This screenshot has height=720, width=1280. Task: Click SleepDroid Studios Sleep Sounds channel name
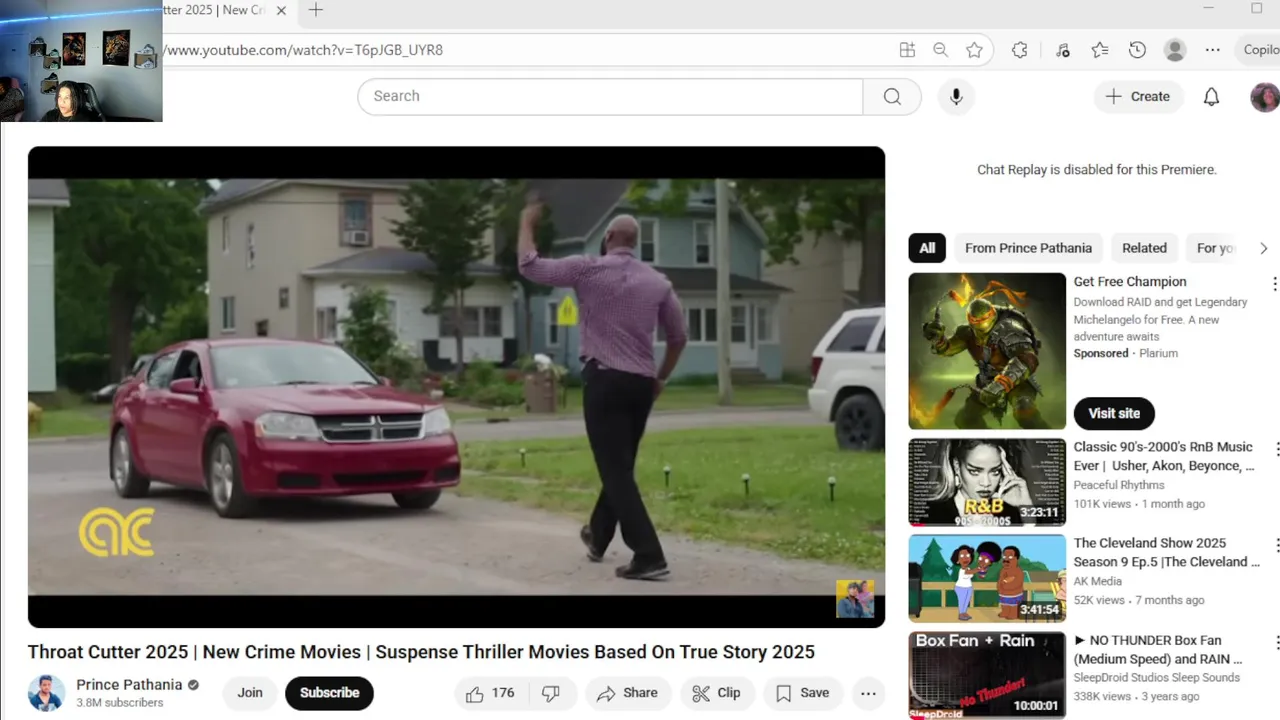pyautogui.click(x=1157, y=678)
